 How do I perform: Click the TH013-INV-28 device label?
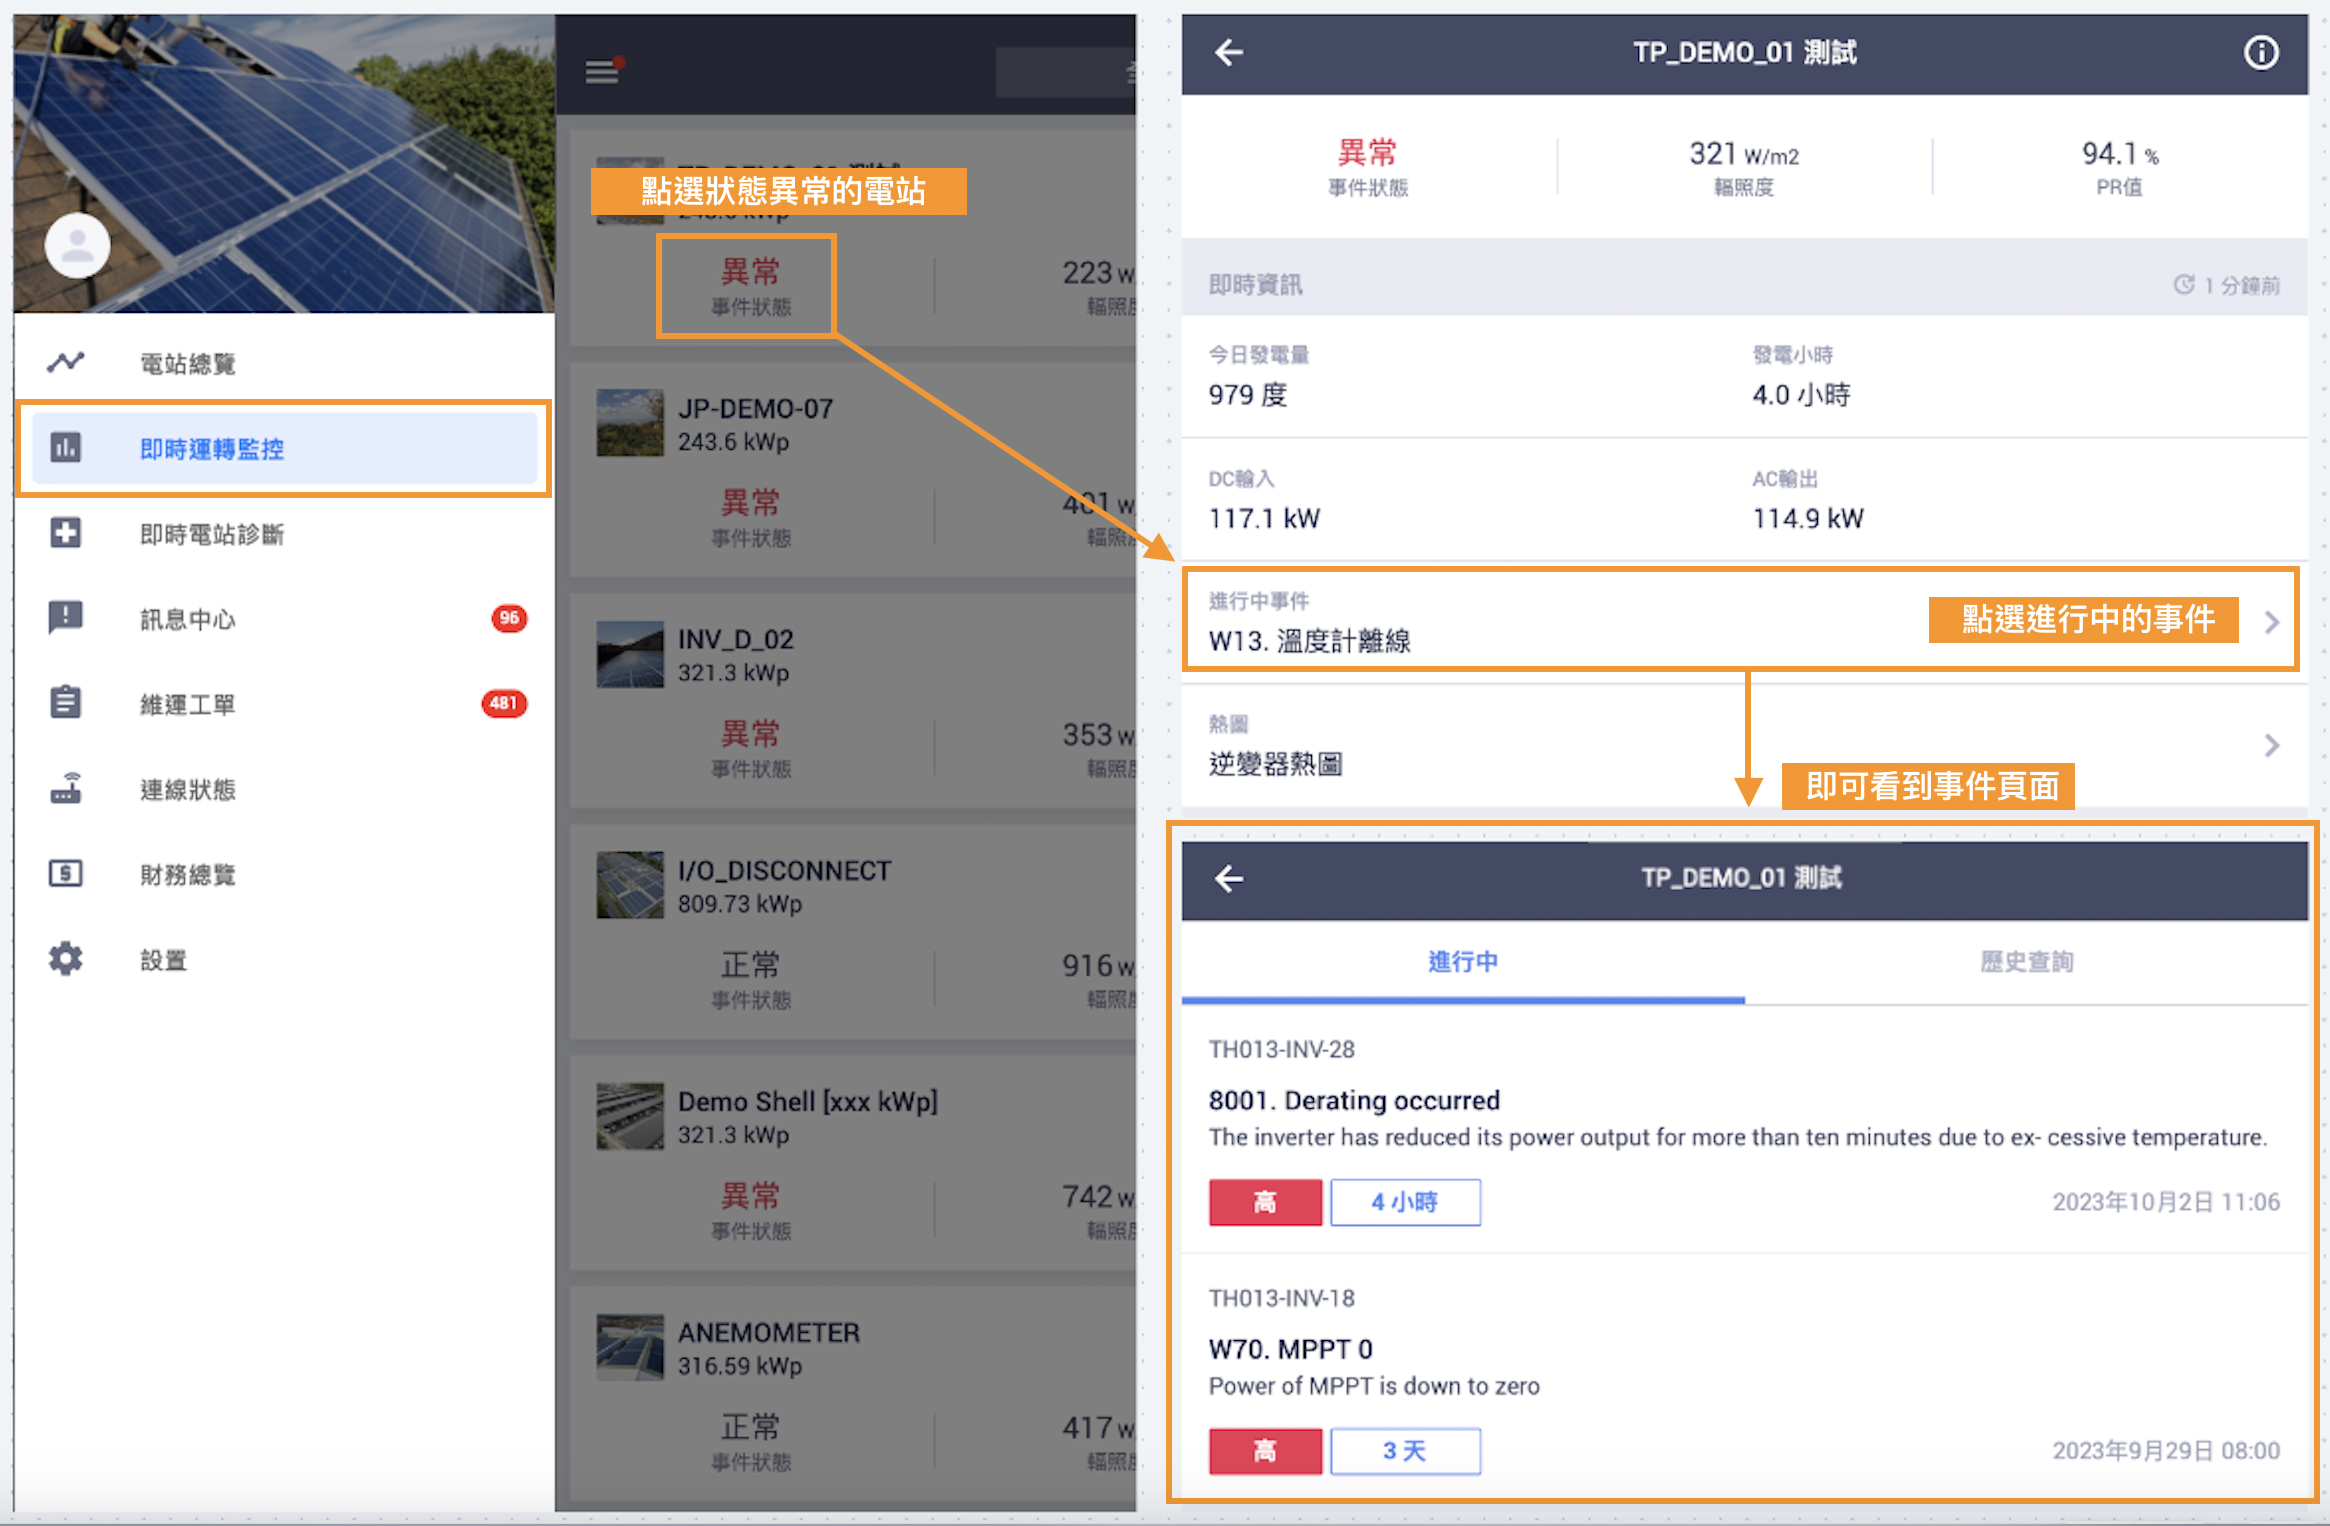[1282, 1049]
